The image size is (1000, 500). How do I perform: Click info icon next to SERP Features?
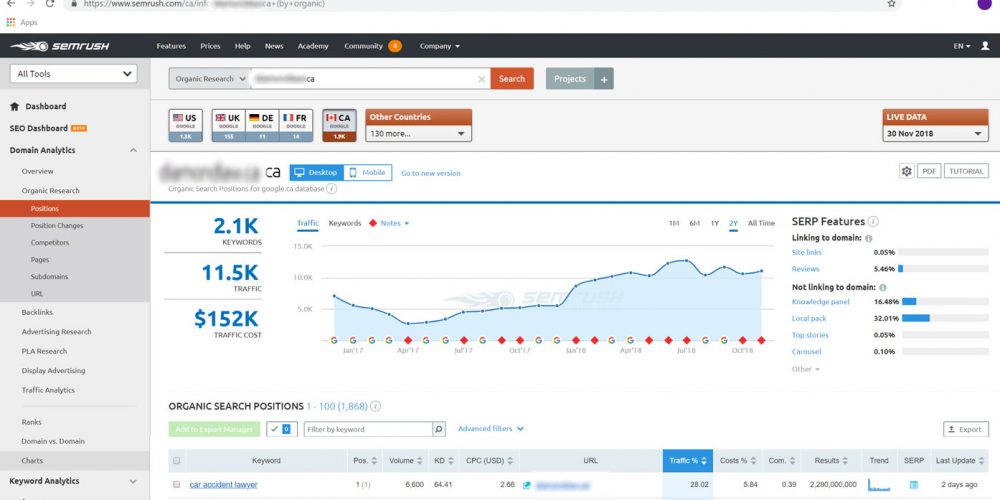[x=873, y=222]
